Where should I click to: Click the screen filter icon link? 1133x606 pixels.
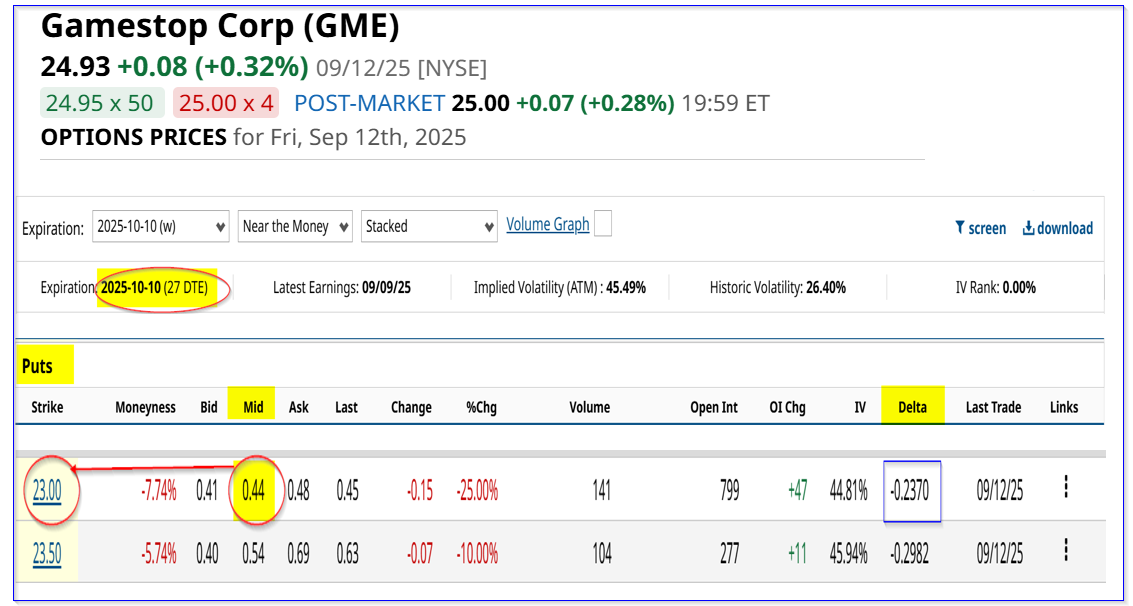point(981,228)
